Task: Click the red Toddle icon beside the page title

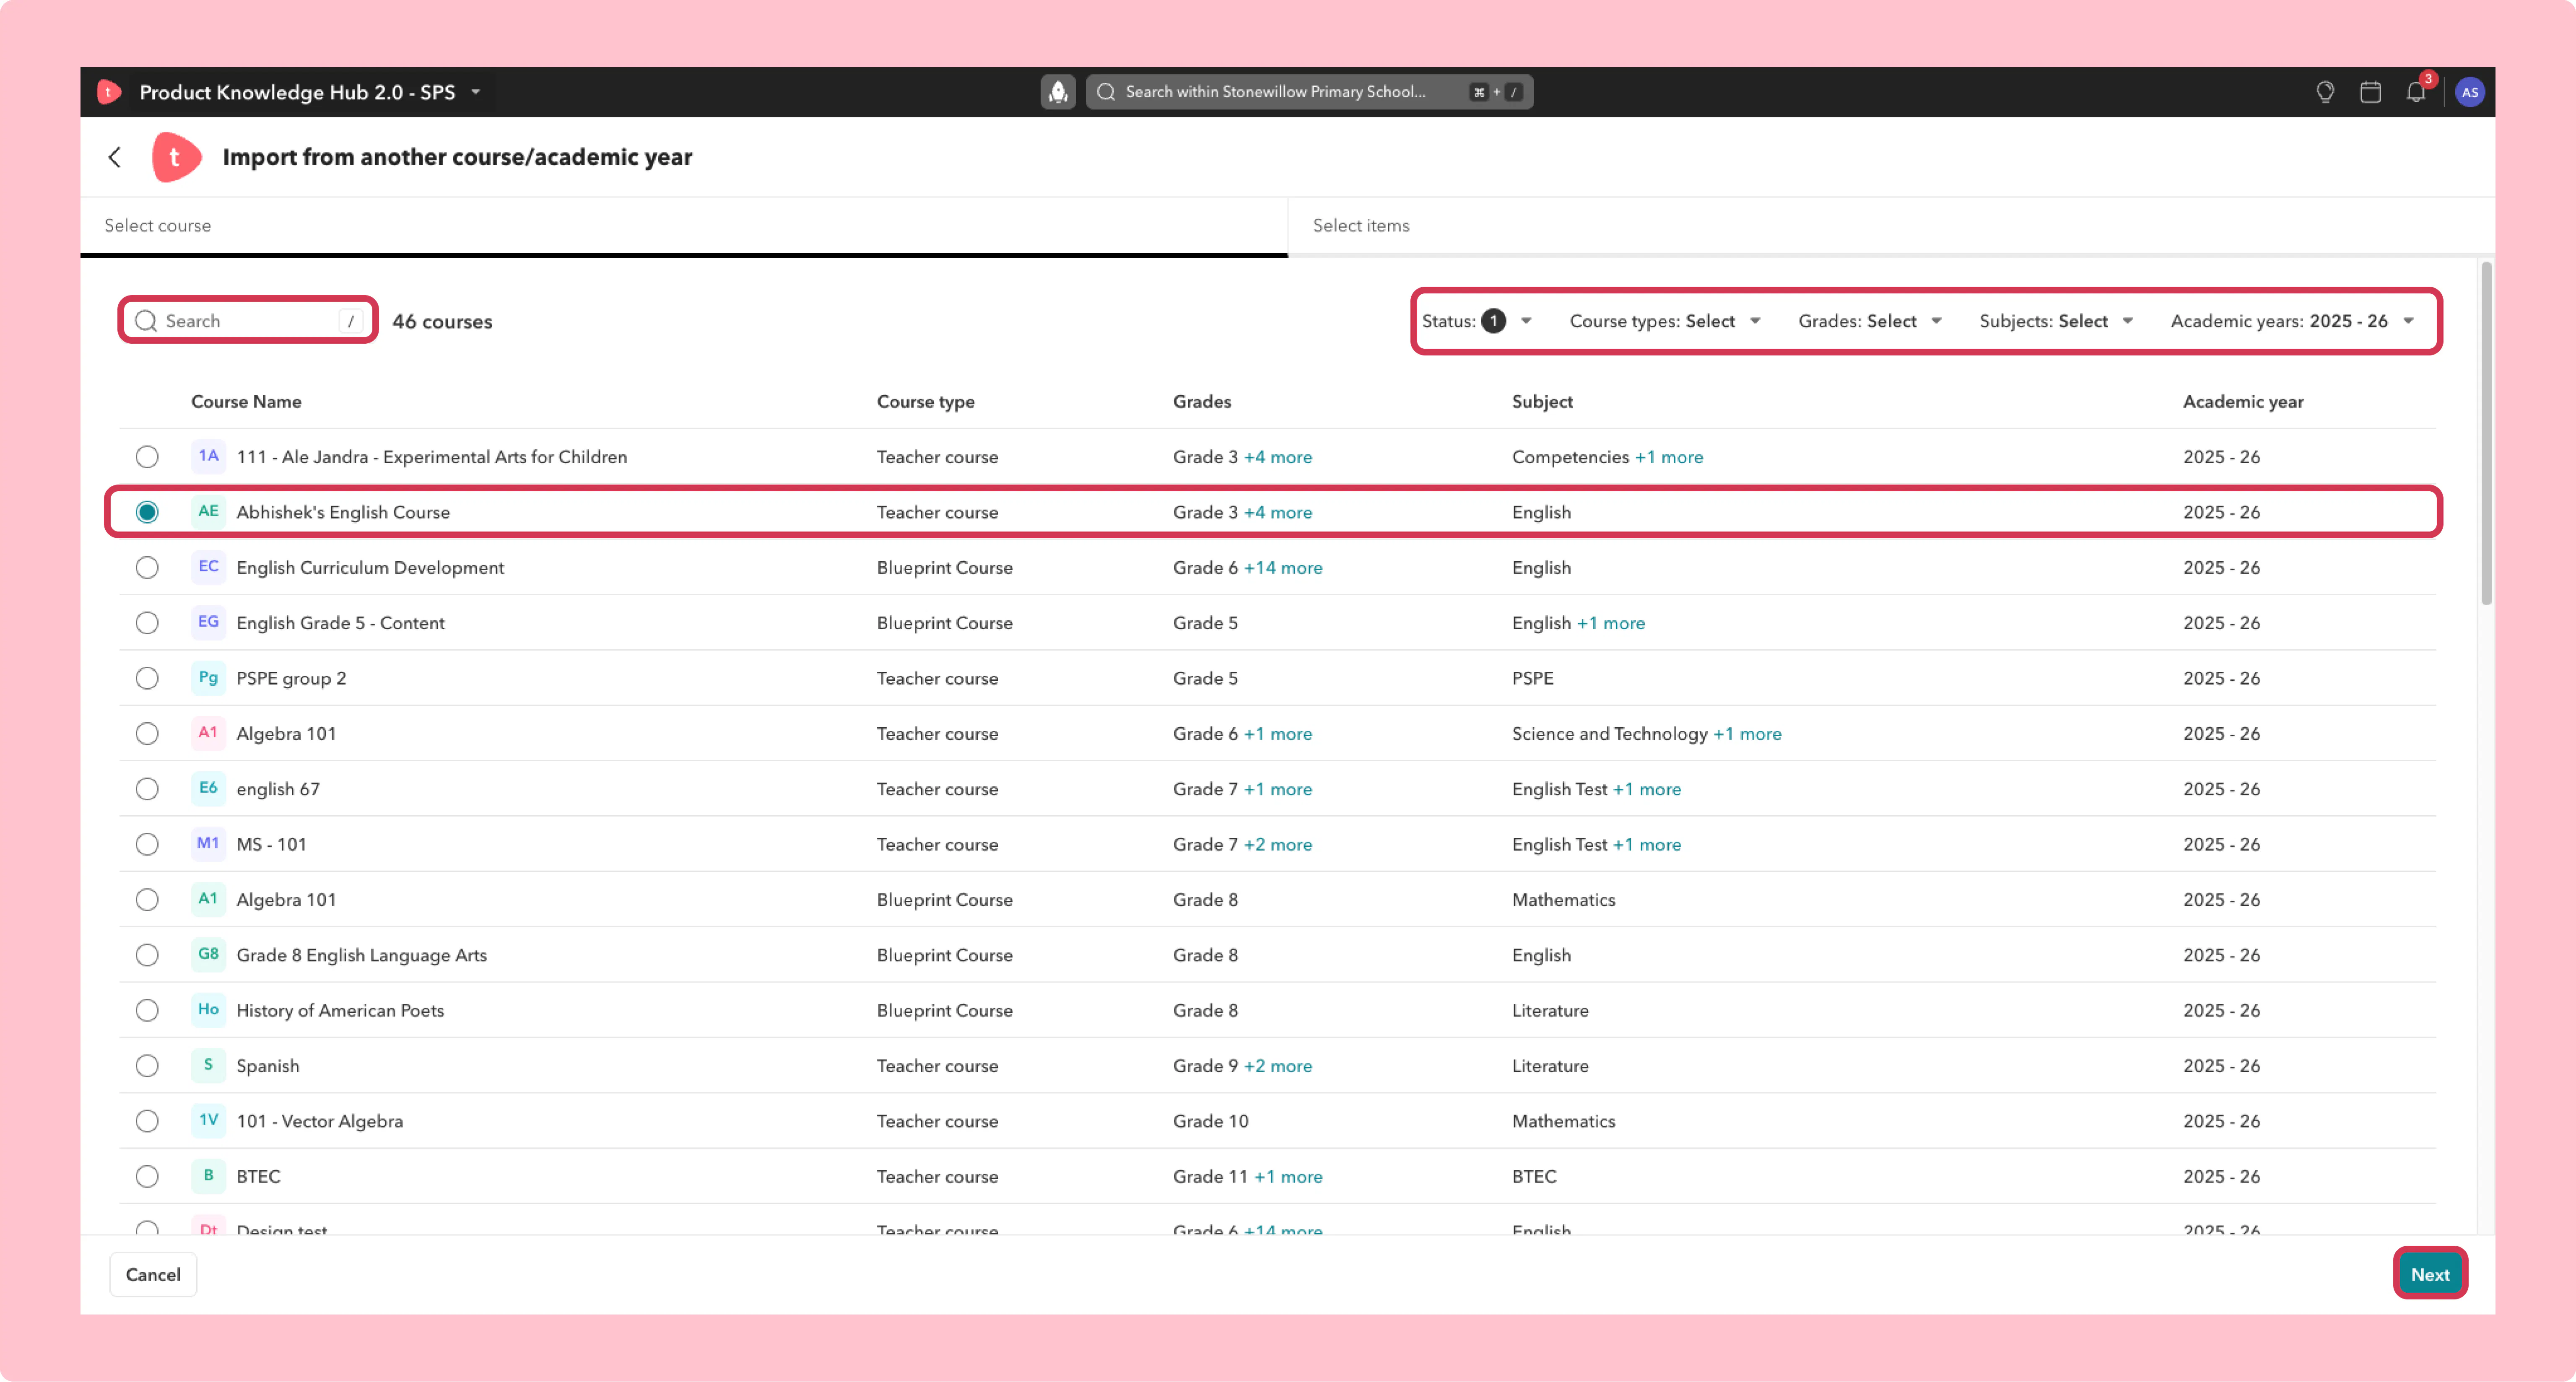Action: point(176,157)
